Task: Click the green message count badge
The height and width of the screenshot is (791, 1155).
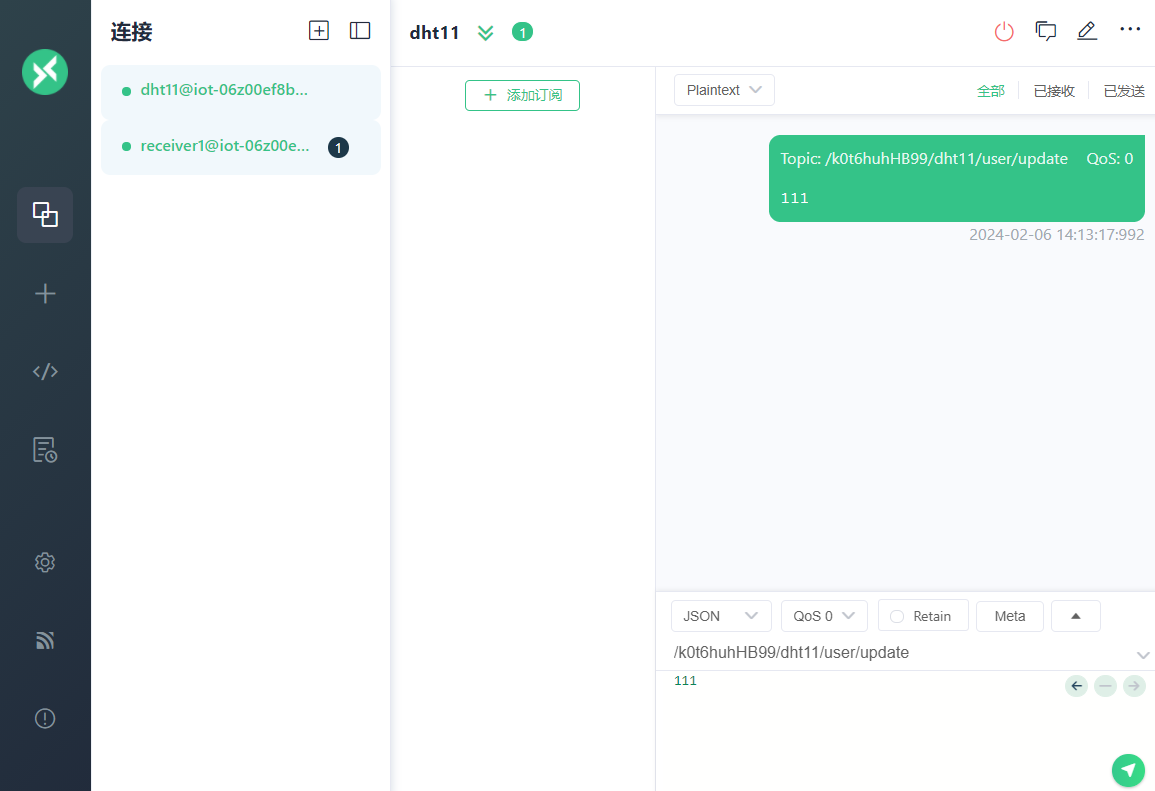Action: [522, 32]
